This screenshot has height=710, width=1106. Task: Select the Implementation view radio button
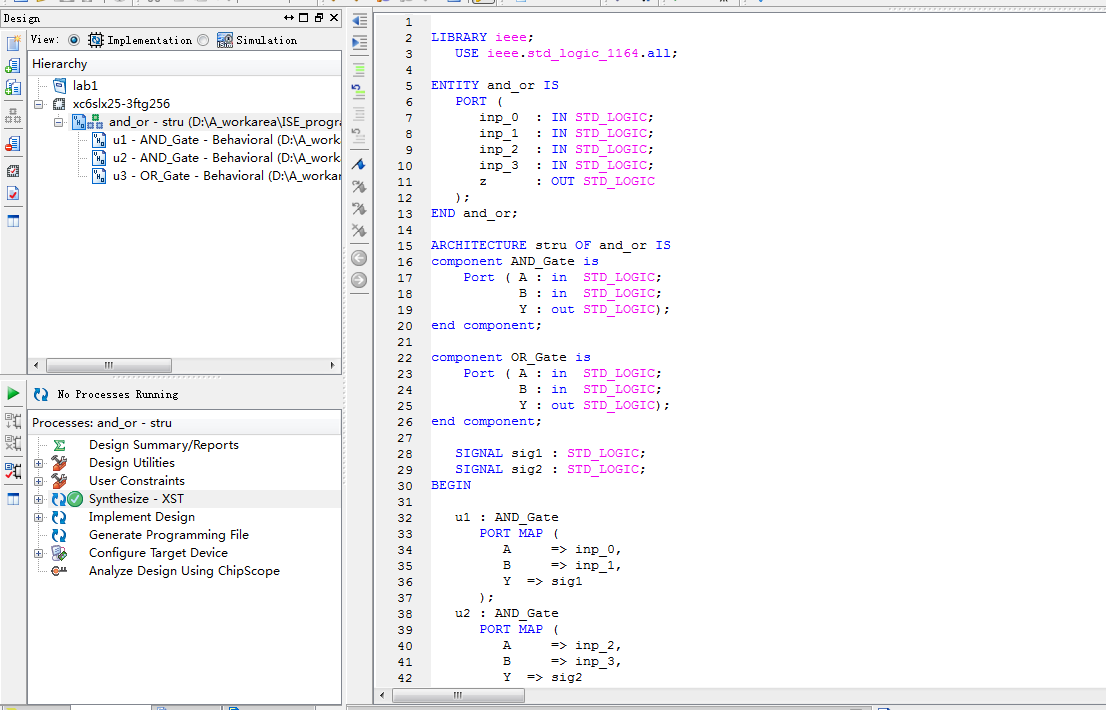pos(74,40)
